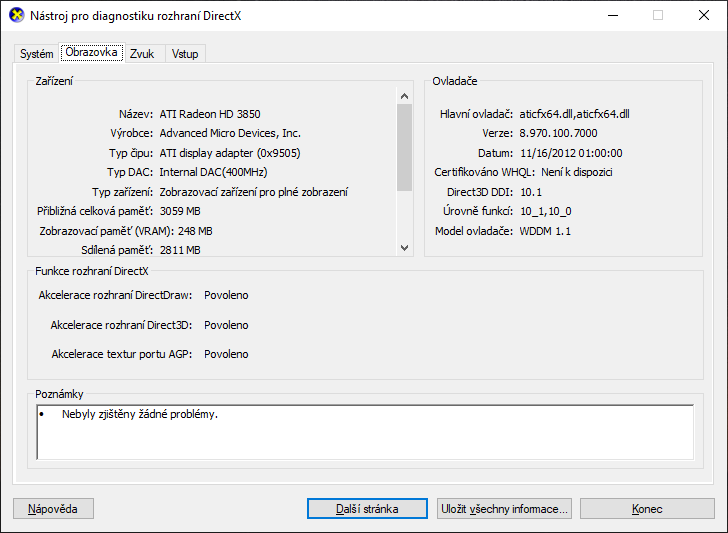The width and height of the screenshot is (728, 533).
Task: Go to the Vstup tab
Action: point(185,54)
